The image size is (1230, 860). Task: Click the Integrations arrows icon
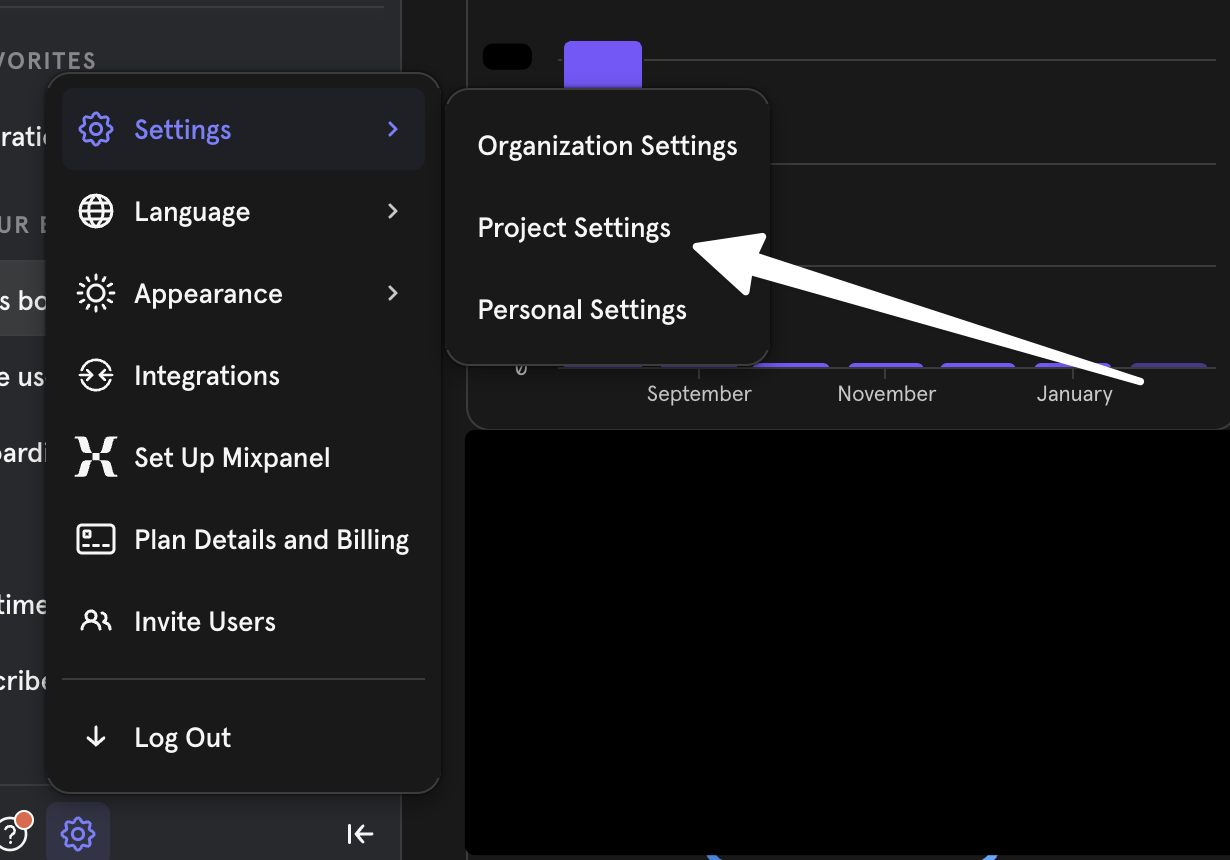point(96,376)
